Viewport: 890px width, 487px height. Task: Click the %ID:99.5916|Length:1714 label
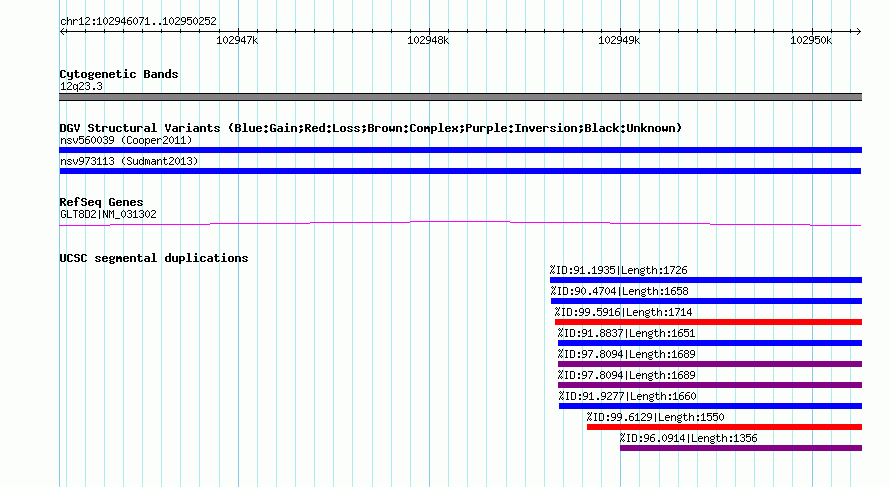point(623,312)
